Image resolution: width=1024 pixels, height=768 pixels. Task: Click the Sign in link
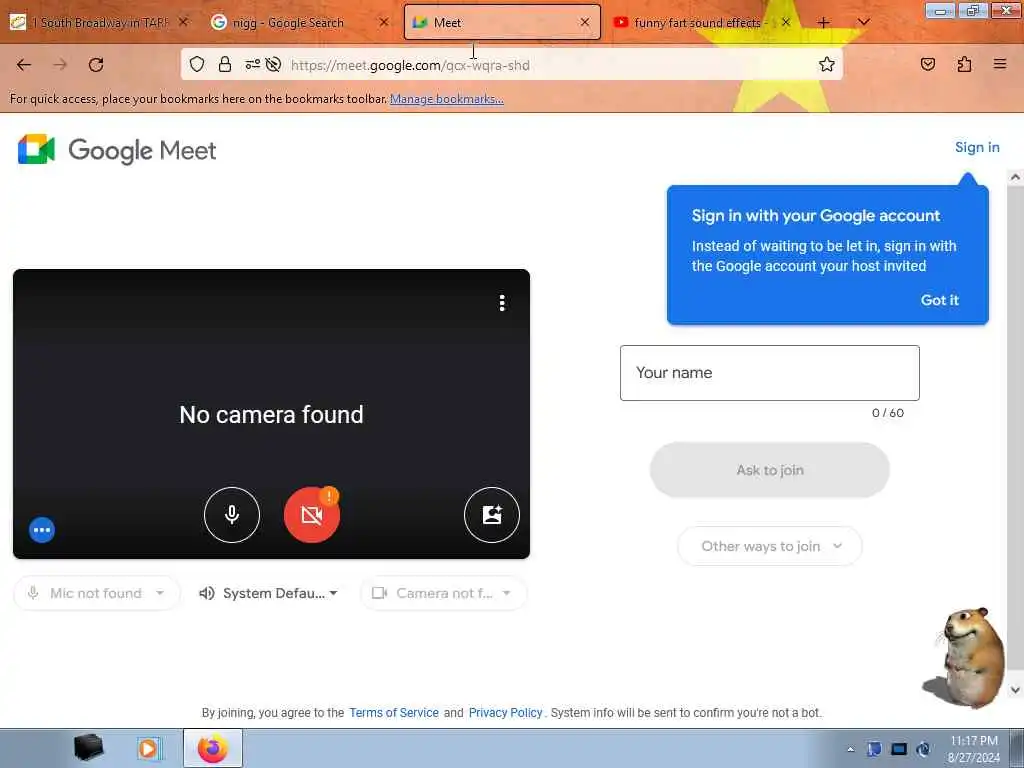pos(977,147)
